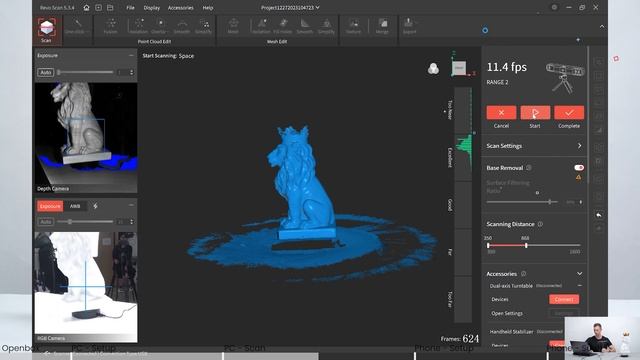Select mesh Isolation tool
Screen dimensions: 640x360
(x=261, y=27)
